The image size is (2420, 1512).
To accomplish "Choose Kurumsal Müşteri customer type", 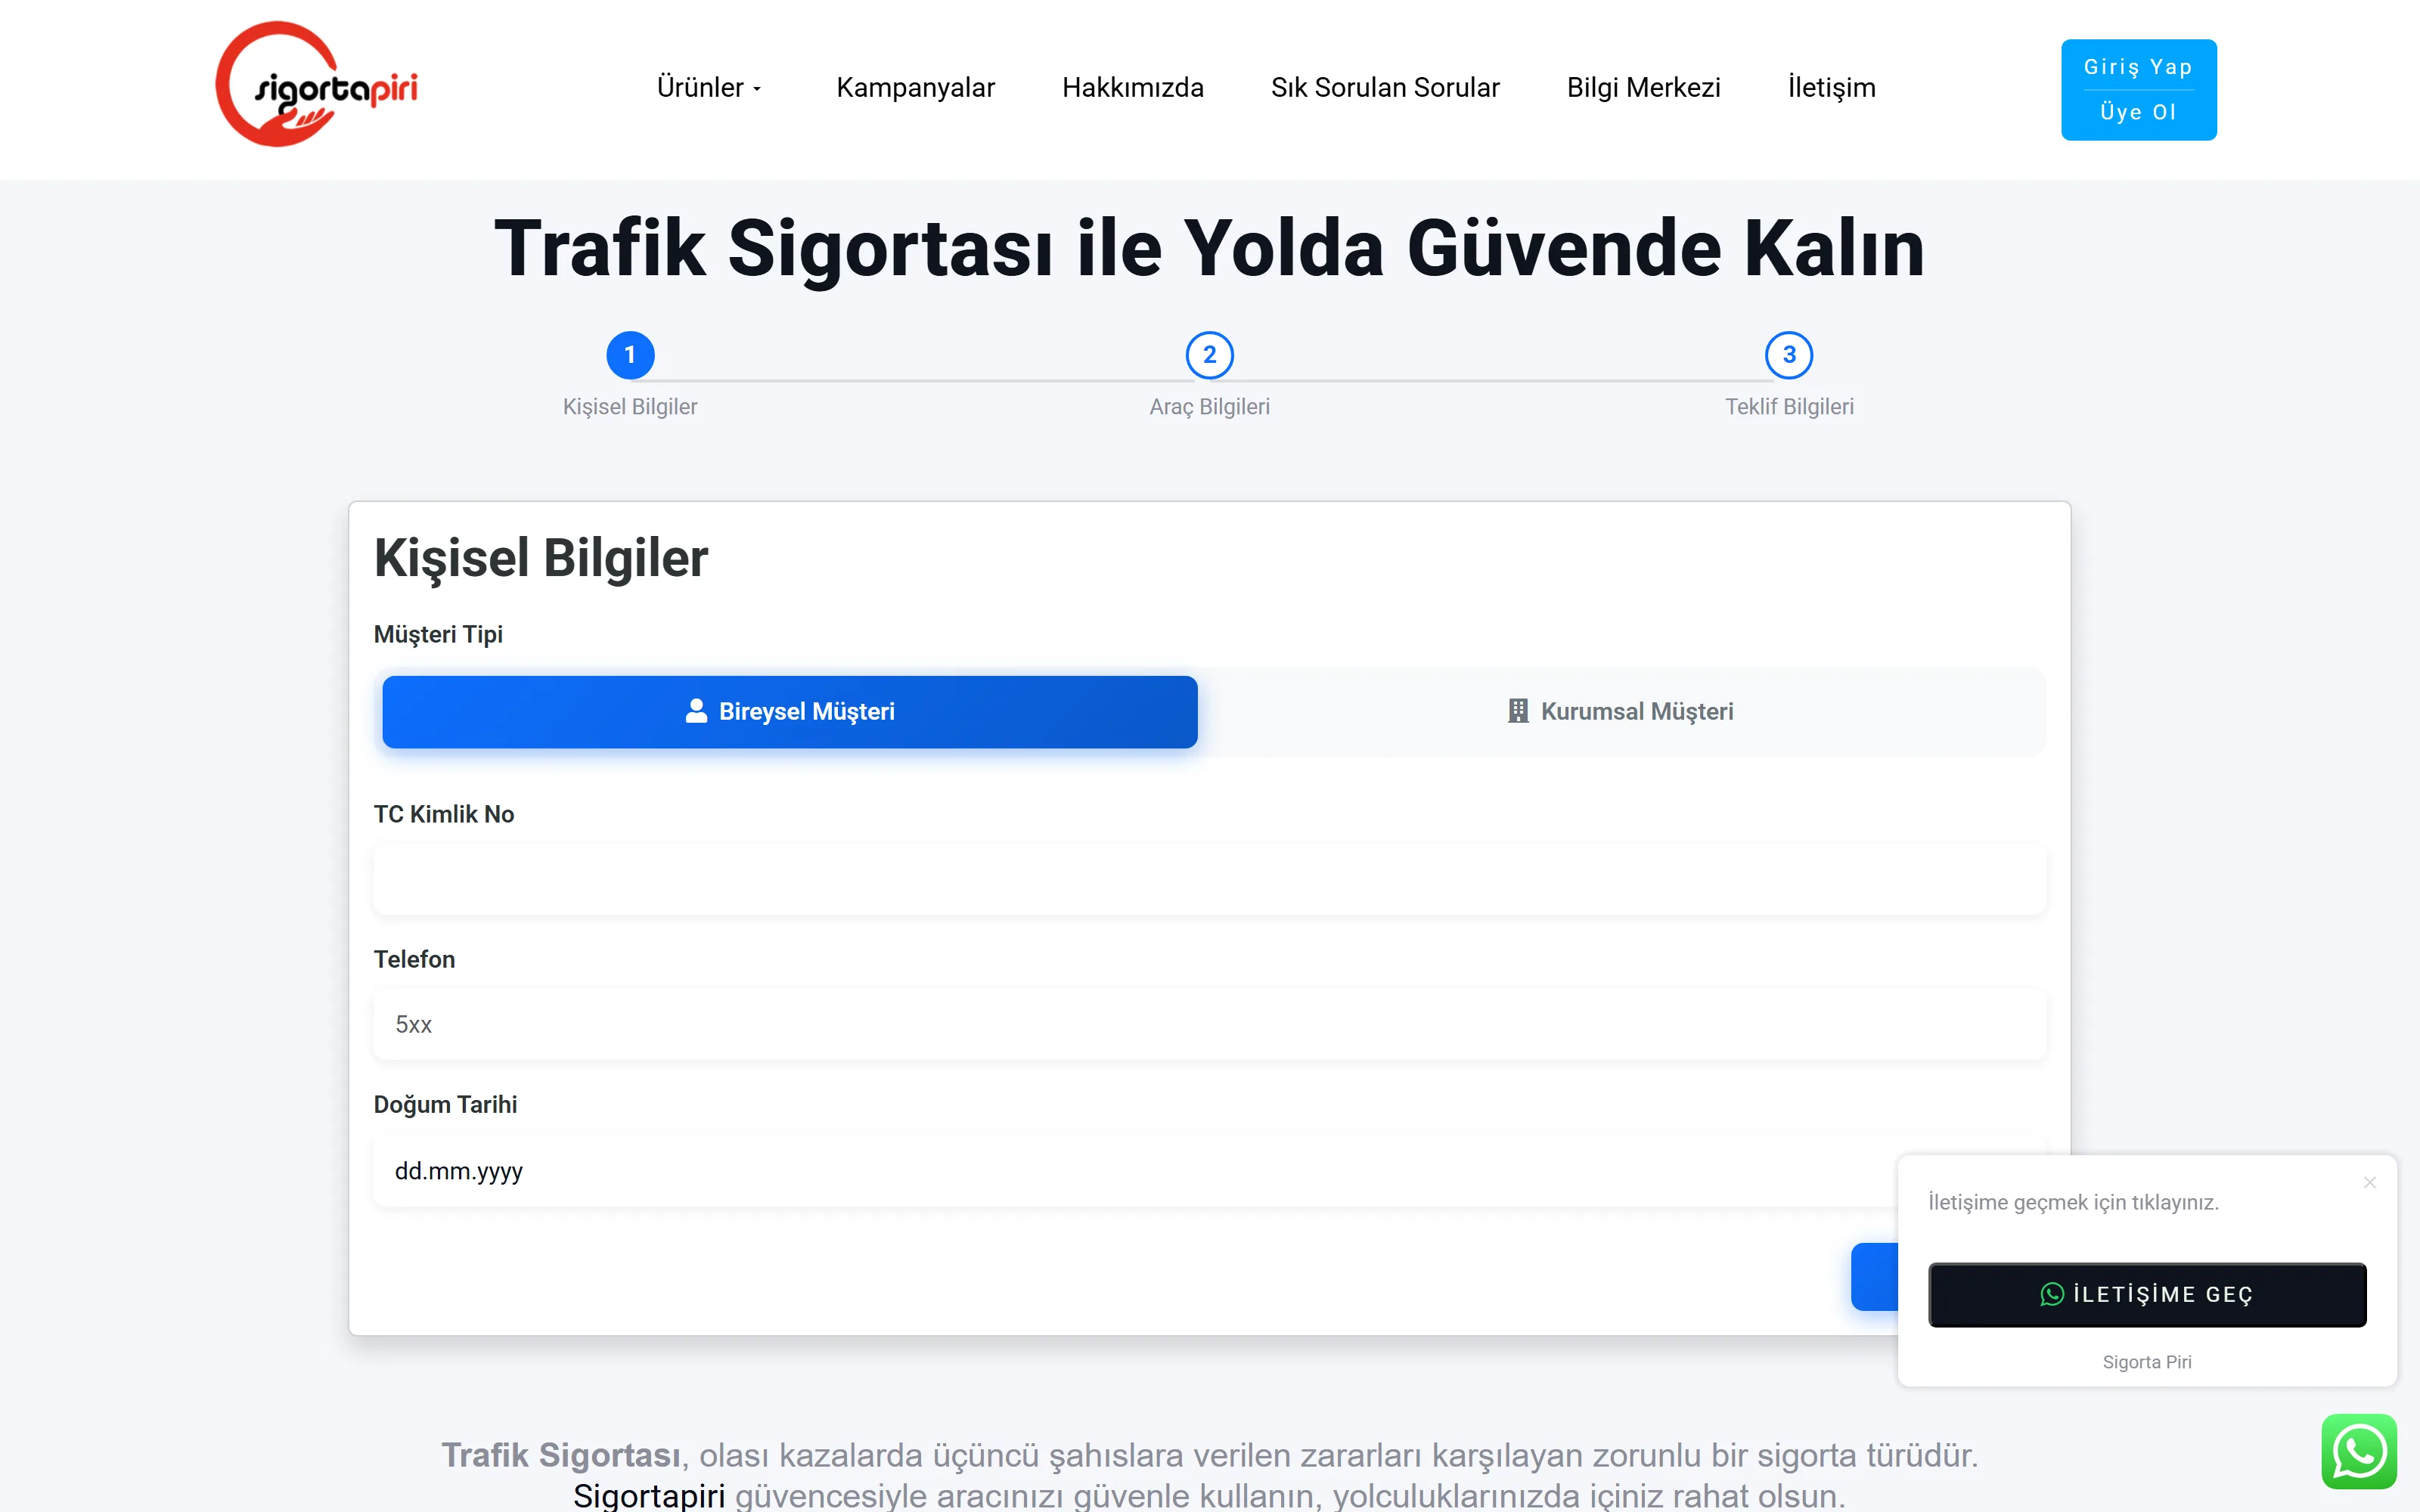I will click(1621, 711).
